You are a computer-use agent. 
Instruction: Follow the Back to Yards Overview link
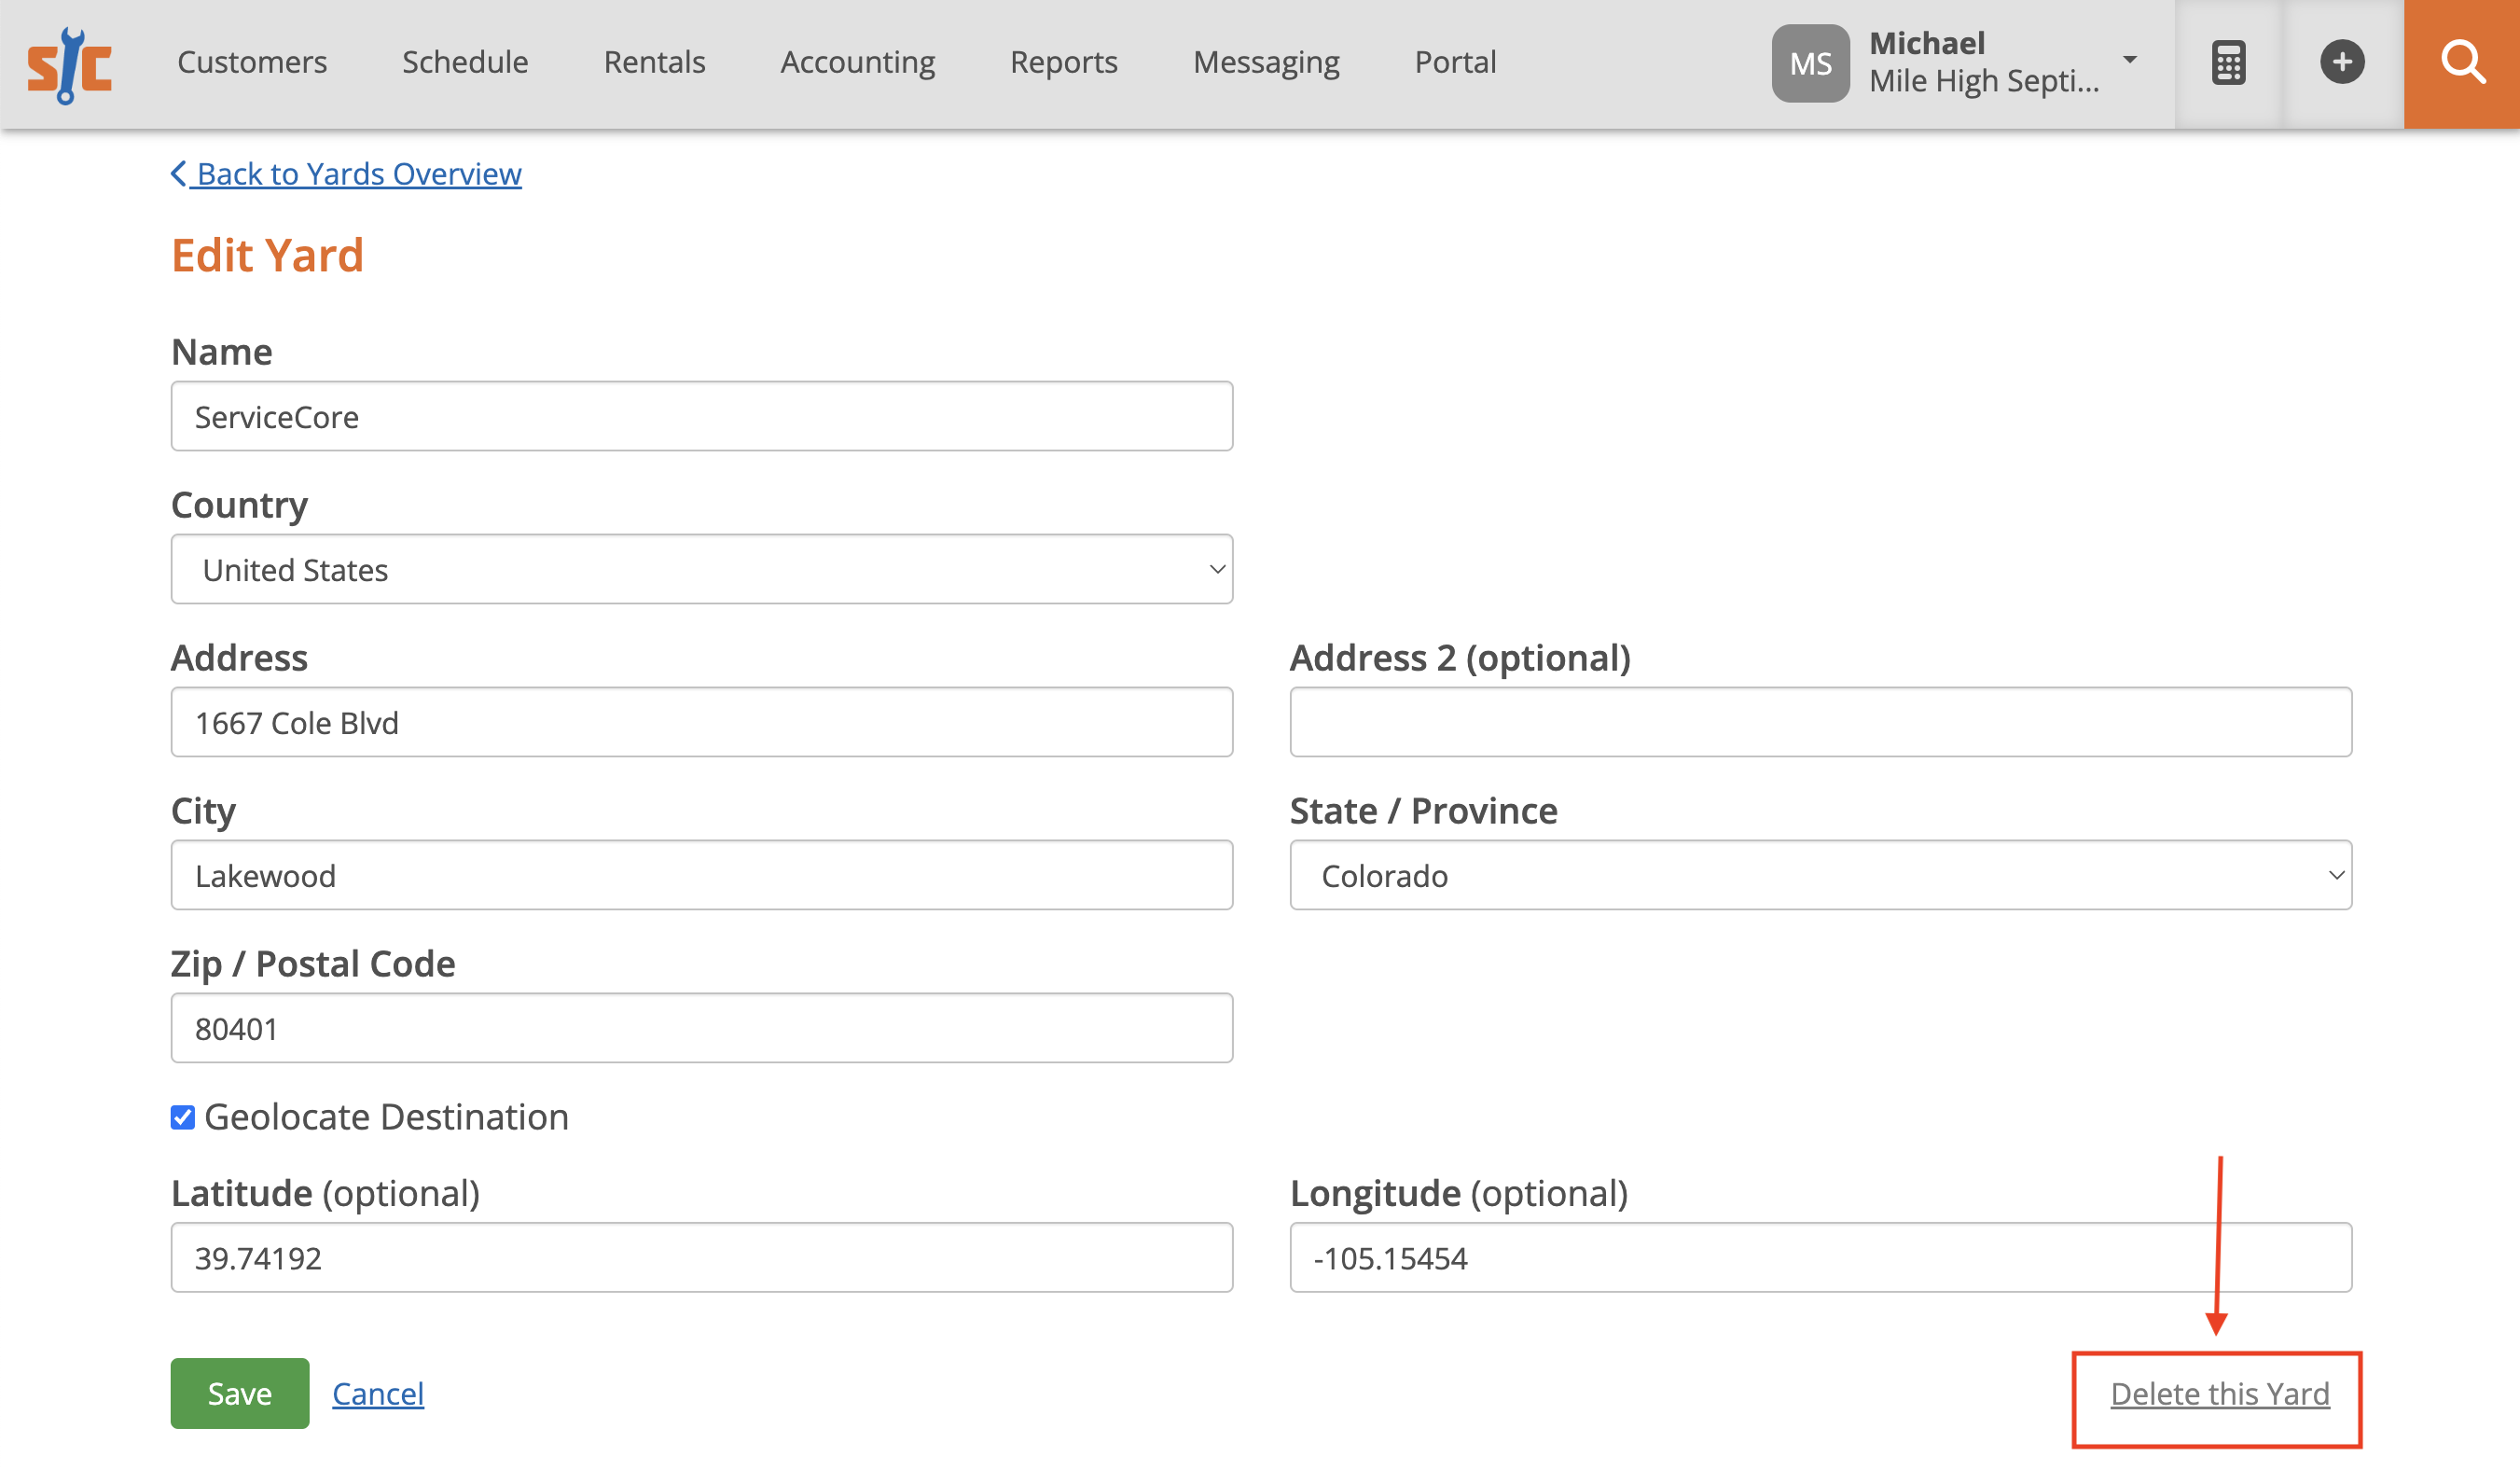(x=358, y=173)
